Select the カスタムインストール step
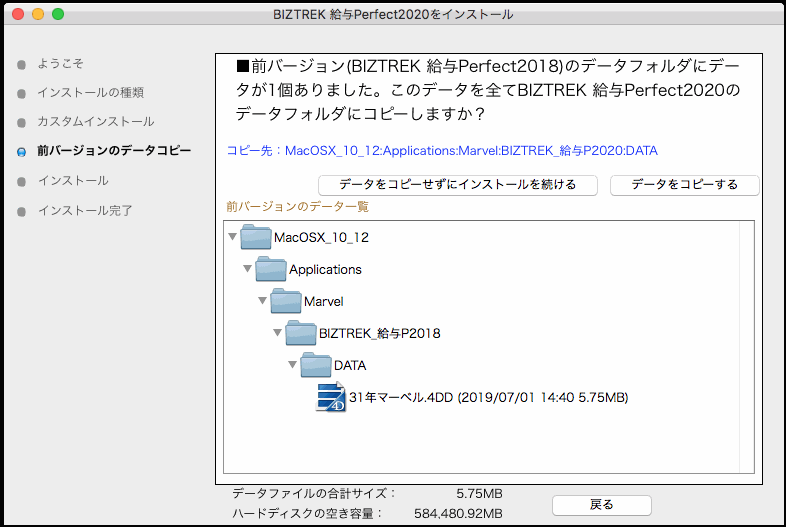Screen dimensions: 786x527 (95, 122)
